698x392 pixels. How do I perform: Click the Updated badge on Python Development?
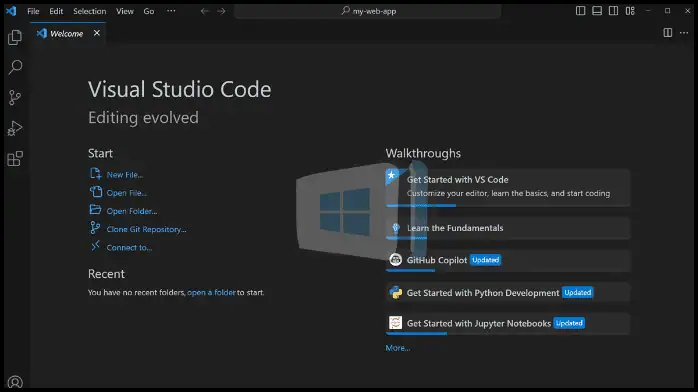click(577, 292)
